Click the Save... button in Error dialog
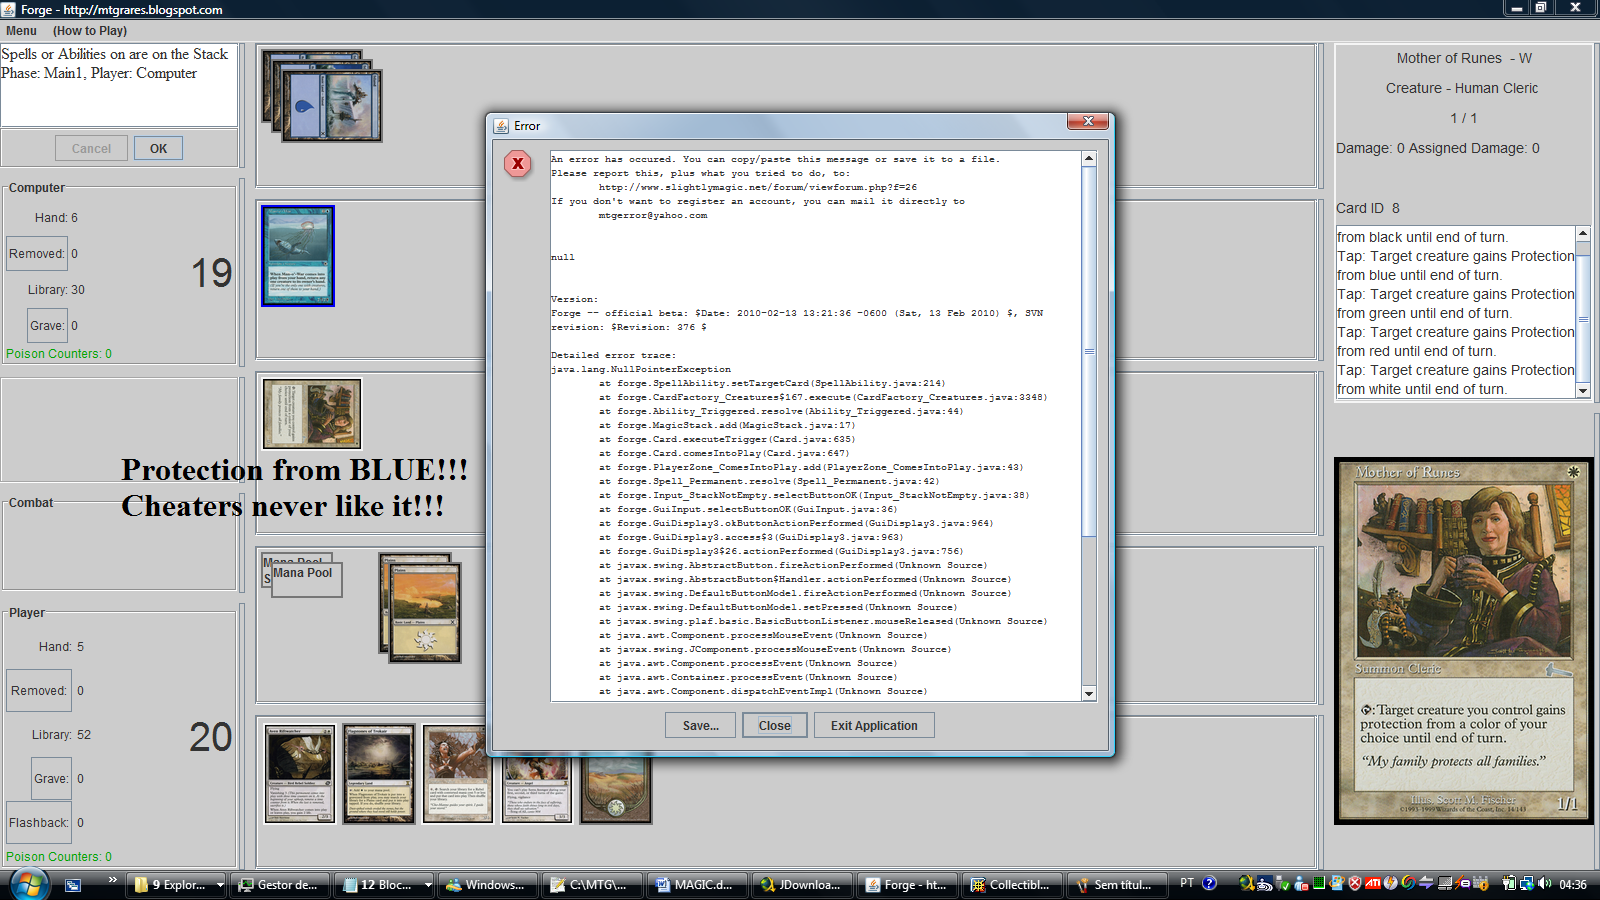 click(x=700, y=725)
